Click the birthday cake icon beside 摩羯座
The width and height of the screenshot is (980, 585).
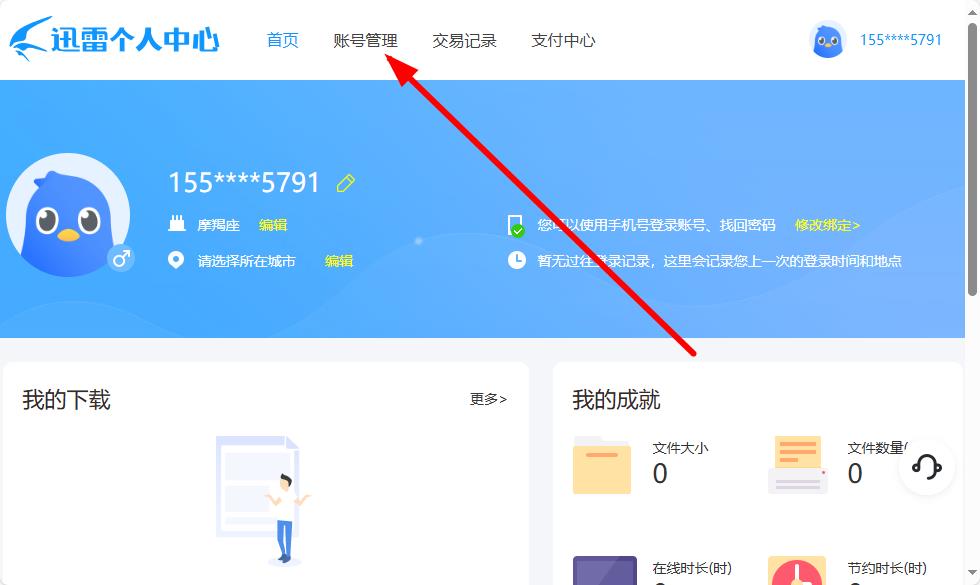tap(177, 224)
